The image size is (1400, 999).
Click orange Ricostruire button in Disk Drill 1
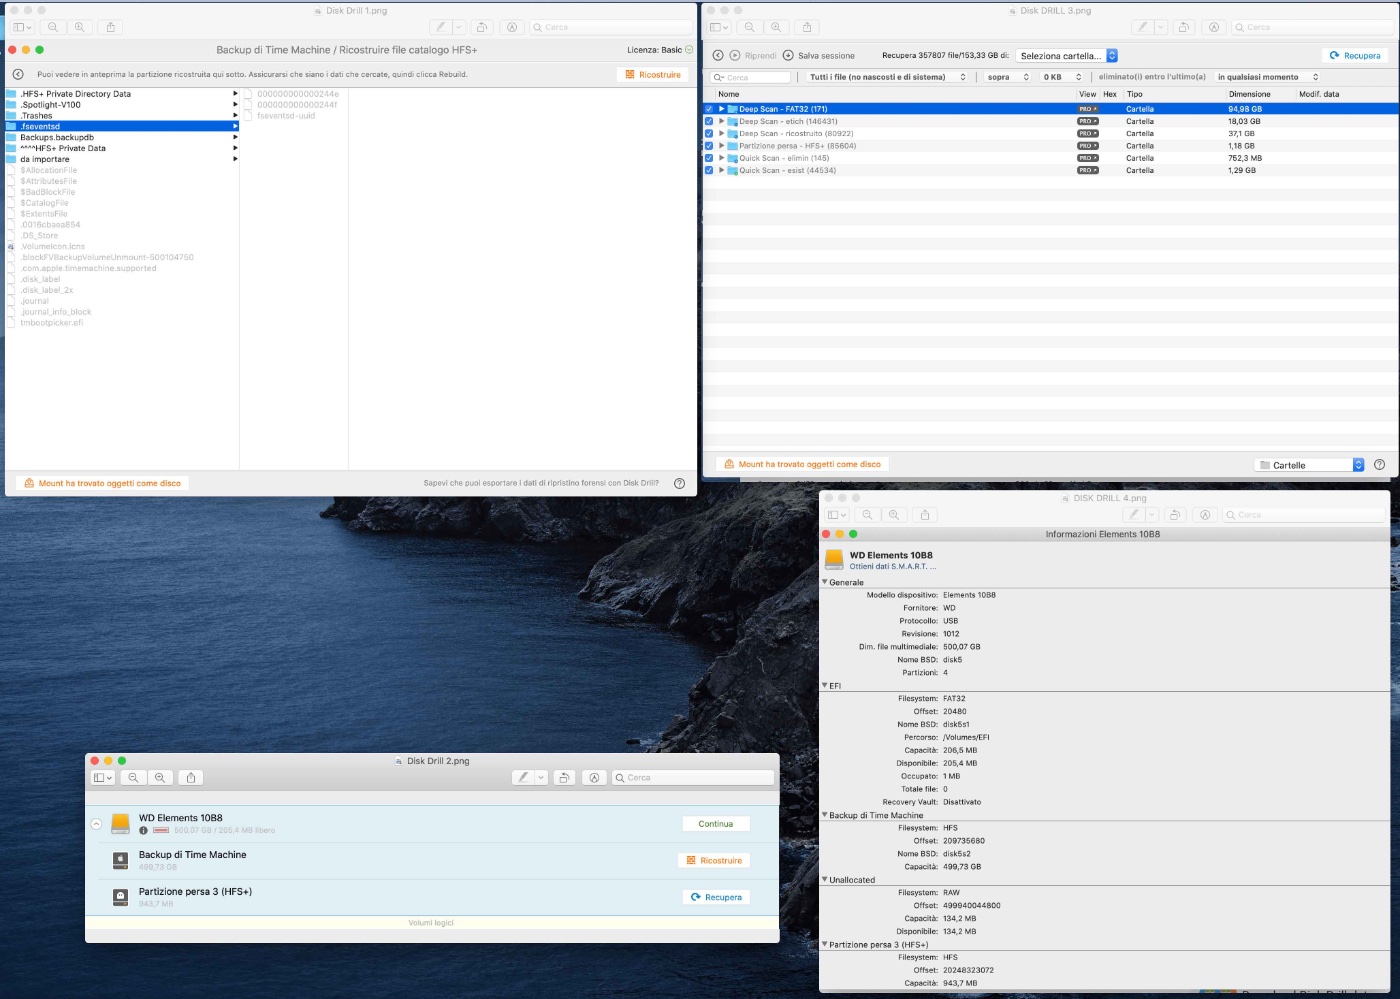(652, 75)
